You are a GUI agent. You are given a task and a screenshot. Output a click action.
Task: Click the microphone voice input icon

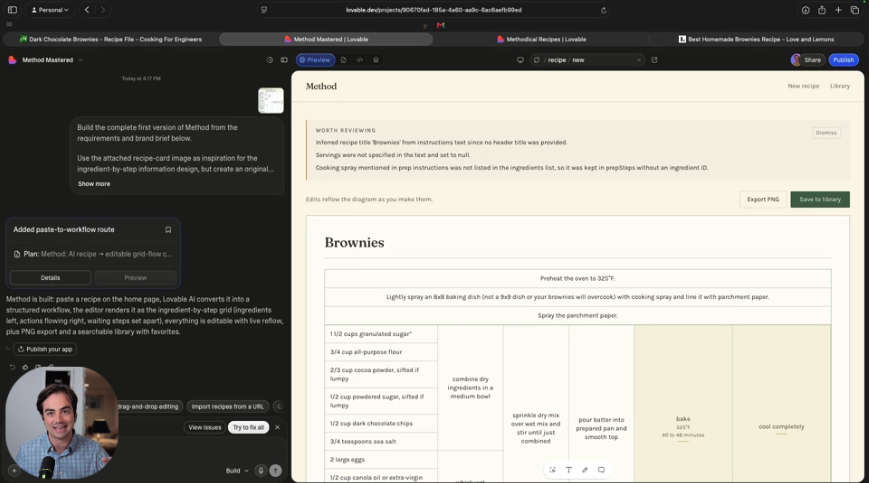(260, 471)
